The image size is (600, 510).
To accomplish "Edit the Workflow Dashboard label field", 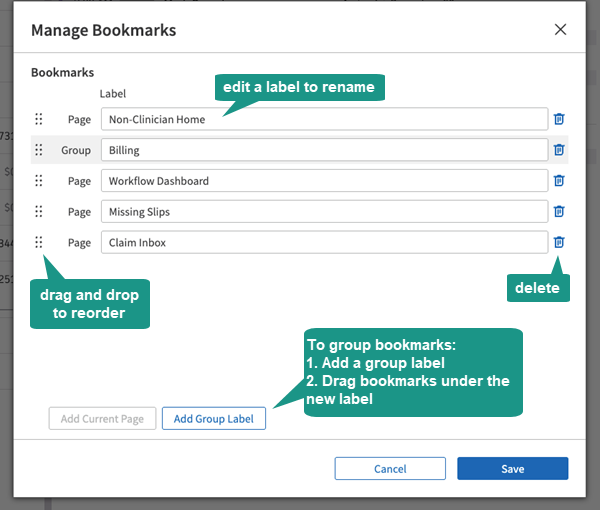I will (x=324, y=181).
